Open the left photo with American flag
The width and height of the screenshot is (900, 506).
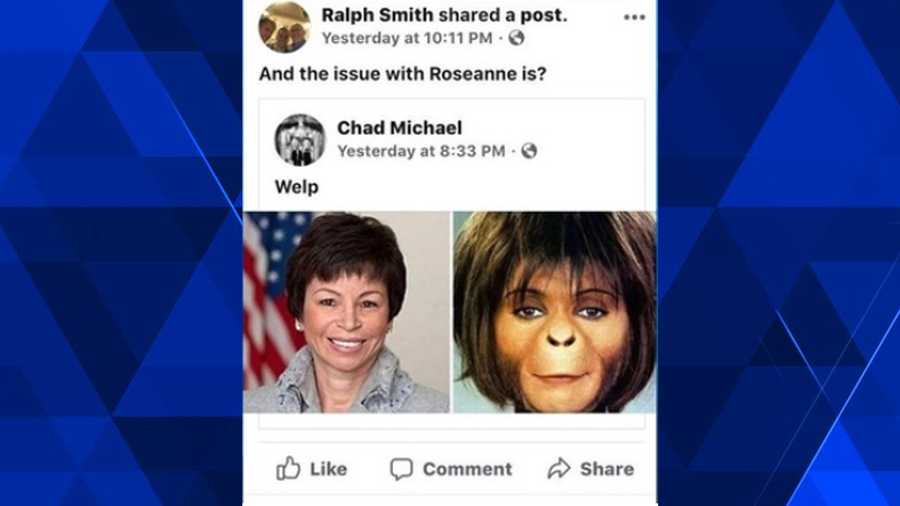[x=347, y=312]
